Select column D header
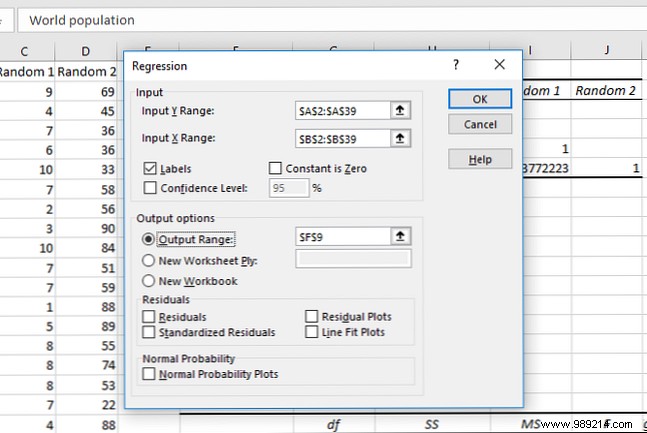The image size is (647, 433). (85, 51)
